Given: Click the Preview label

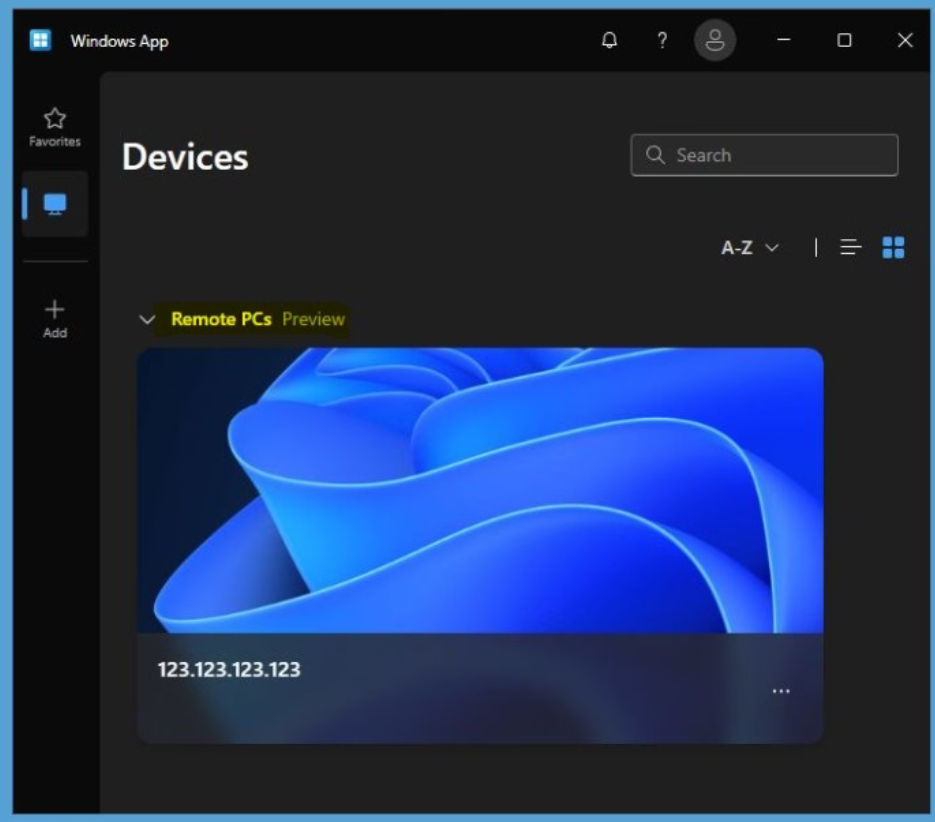Looking at the screenshot, I should [314, 319].
